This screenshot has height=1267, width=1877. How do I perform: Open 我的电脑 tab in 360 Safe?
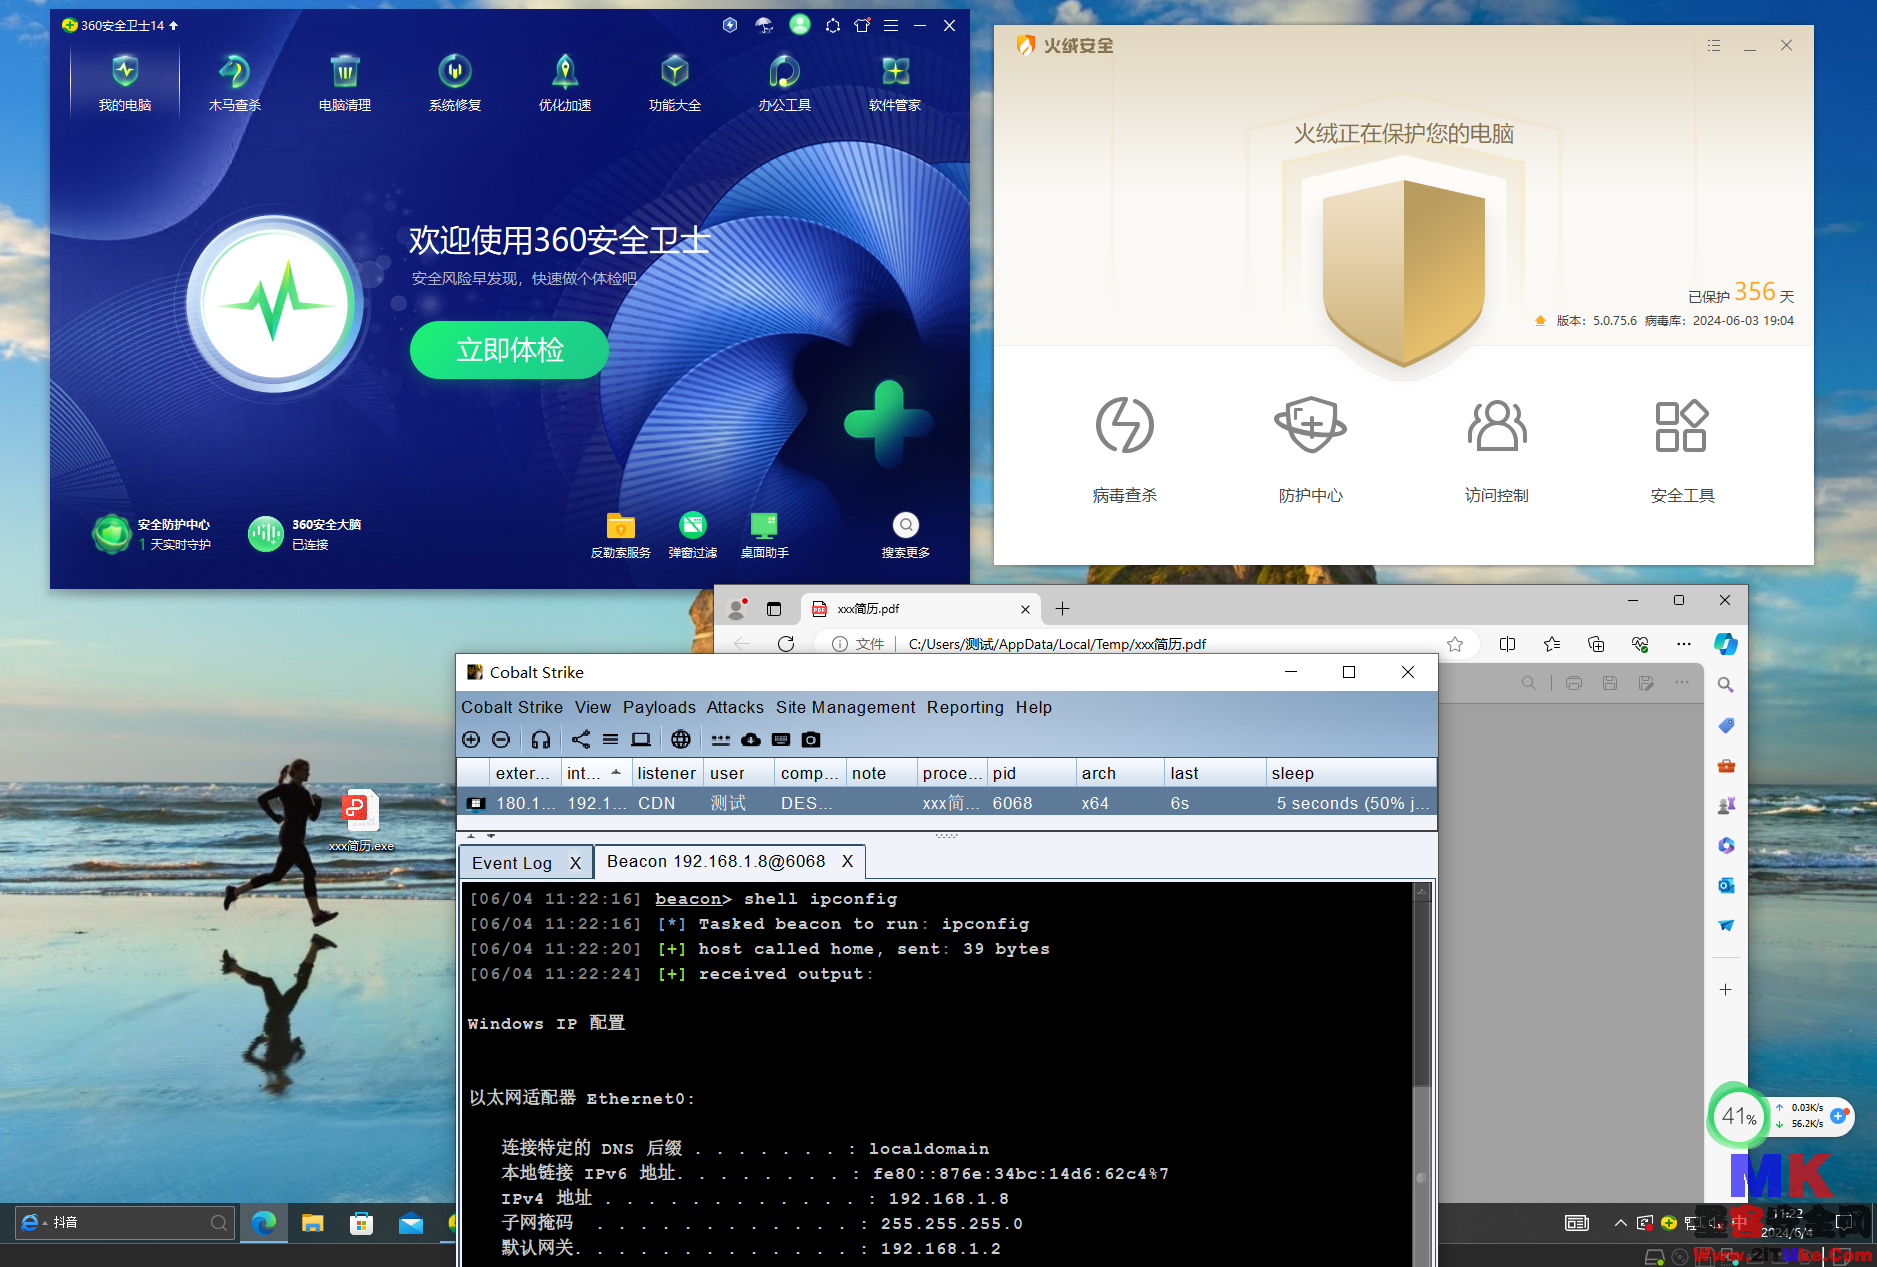pyautogui.click(x=125, y=82)
